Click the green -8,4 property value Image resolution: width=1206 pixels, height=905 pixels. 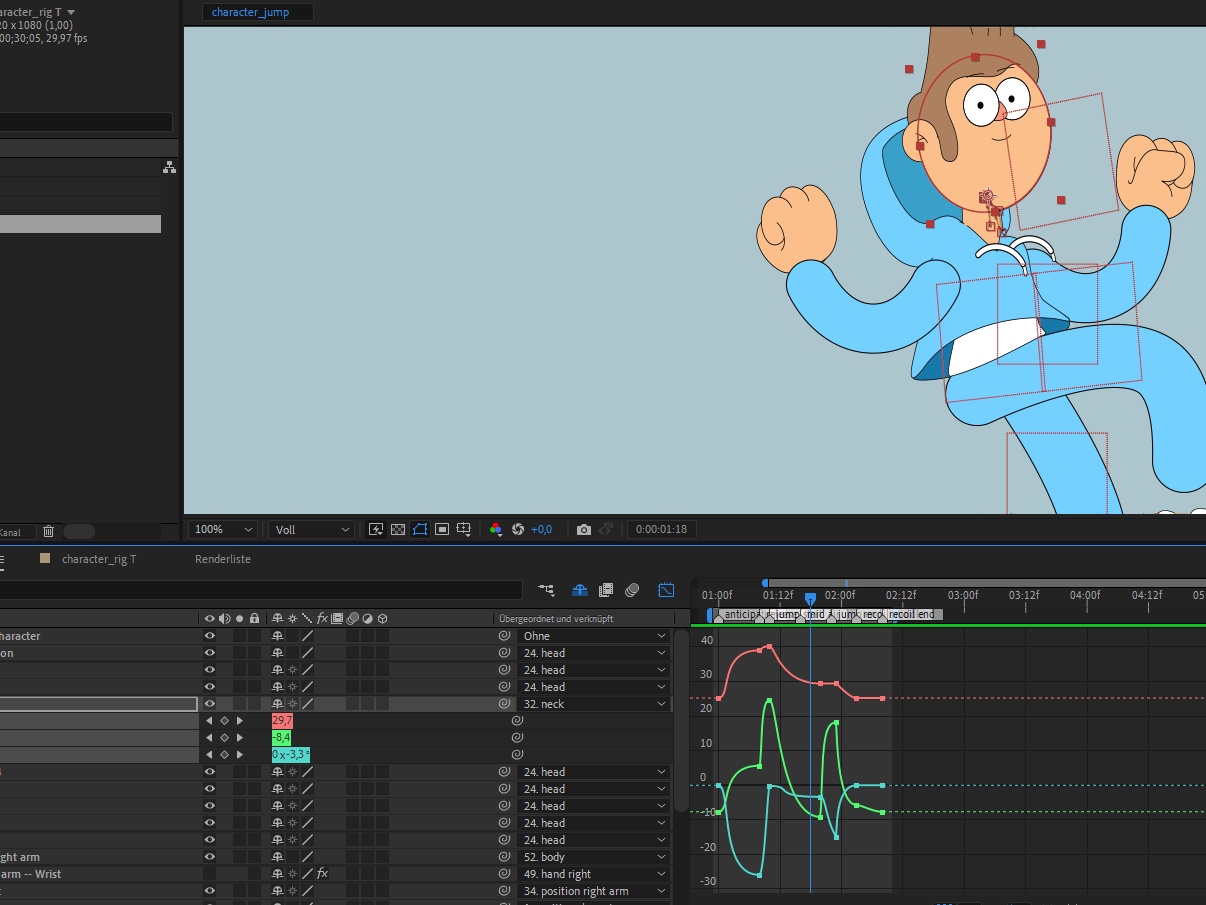(x=281, y=738)
